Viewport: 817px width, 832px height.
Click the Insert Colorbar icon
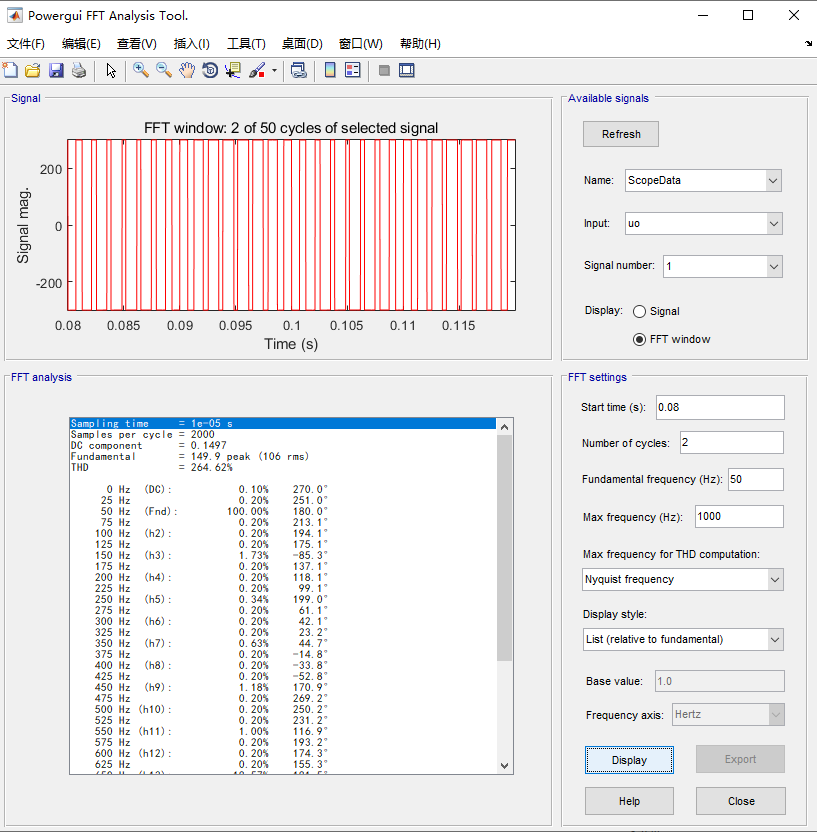pos(329,70)
